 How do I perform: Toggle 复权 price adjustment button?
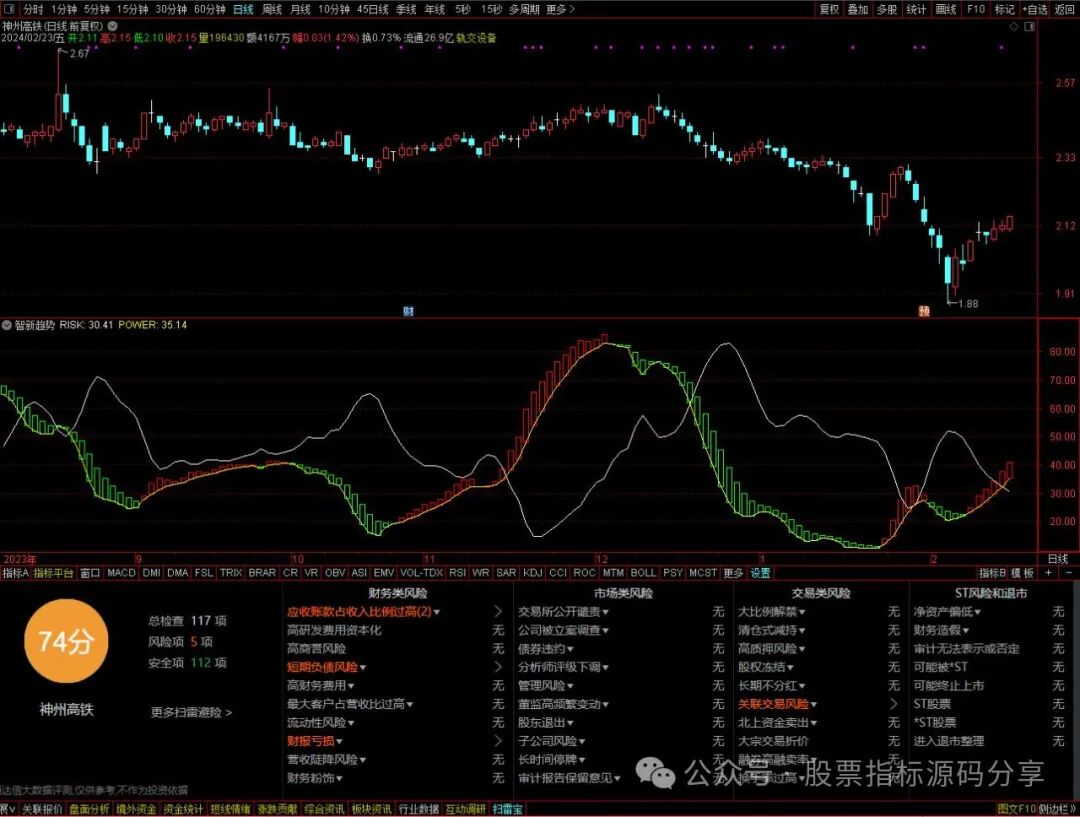point(829,9)
